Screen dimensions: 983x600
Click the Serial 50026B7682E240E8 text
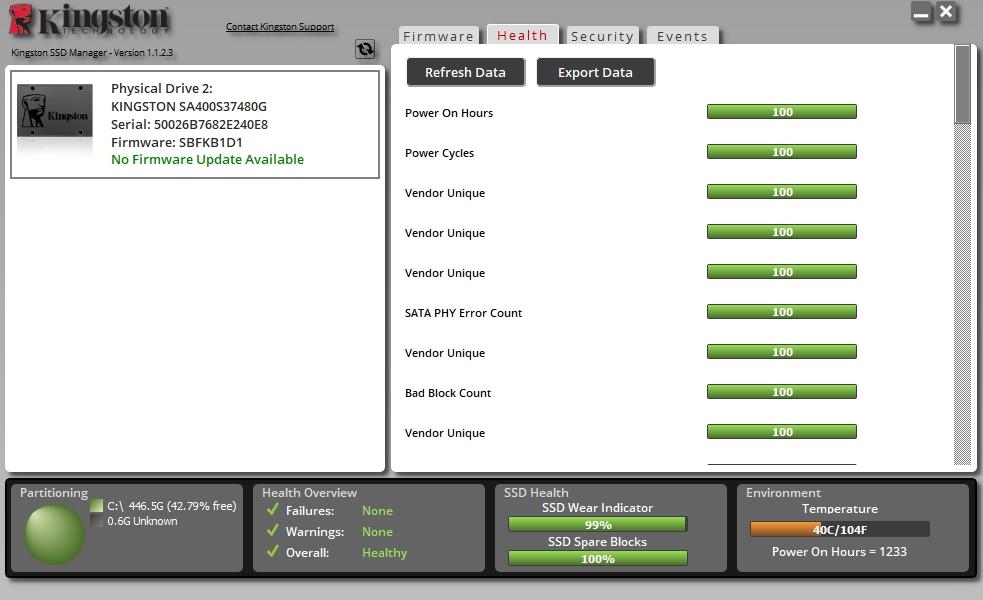tap(189, 124)
